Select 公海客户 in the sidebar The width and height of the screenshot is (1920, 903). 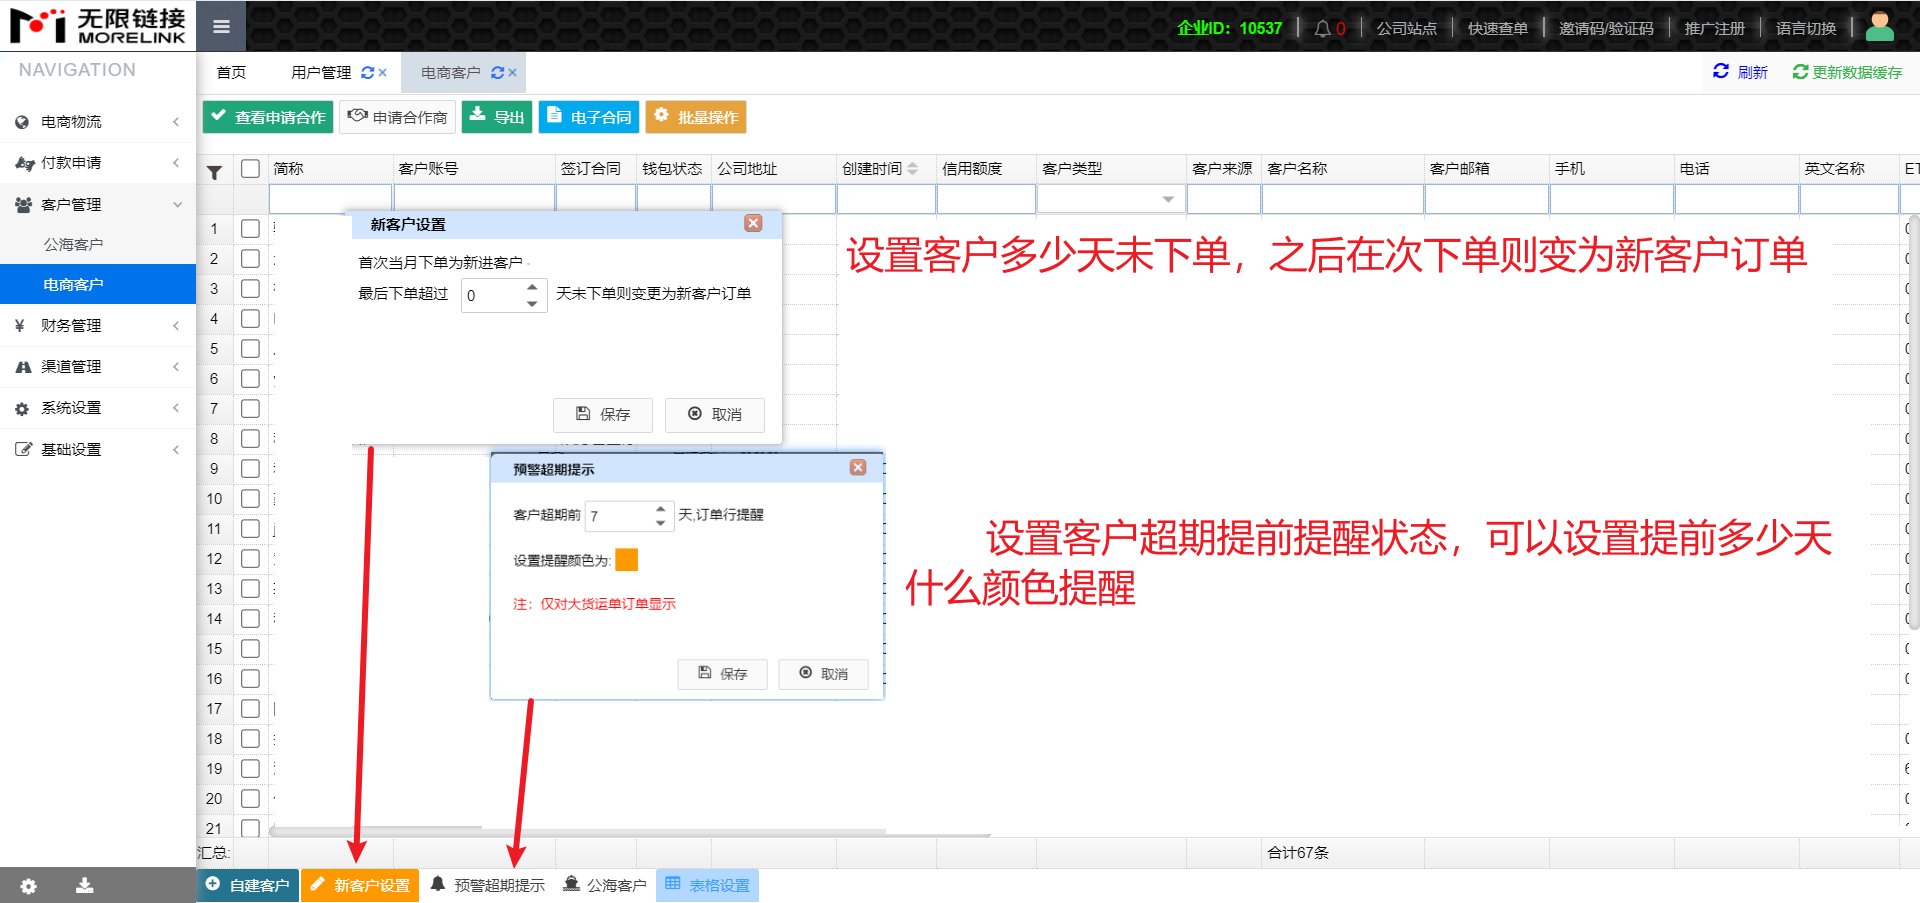coord(73,245)
